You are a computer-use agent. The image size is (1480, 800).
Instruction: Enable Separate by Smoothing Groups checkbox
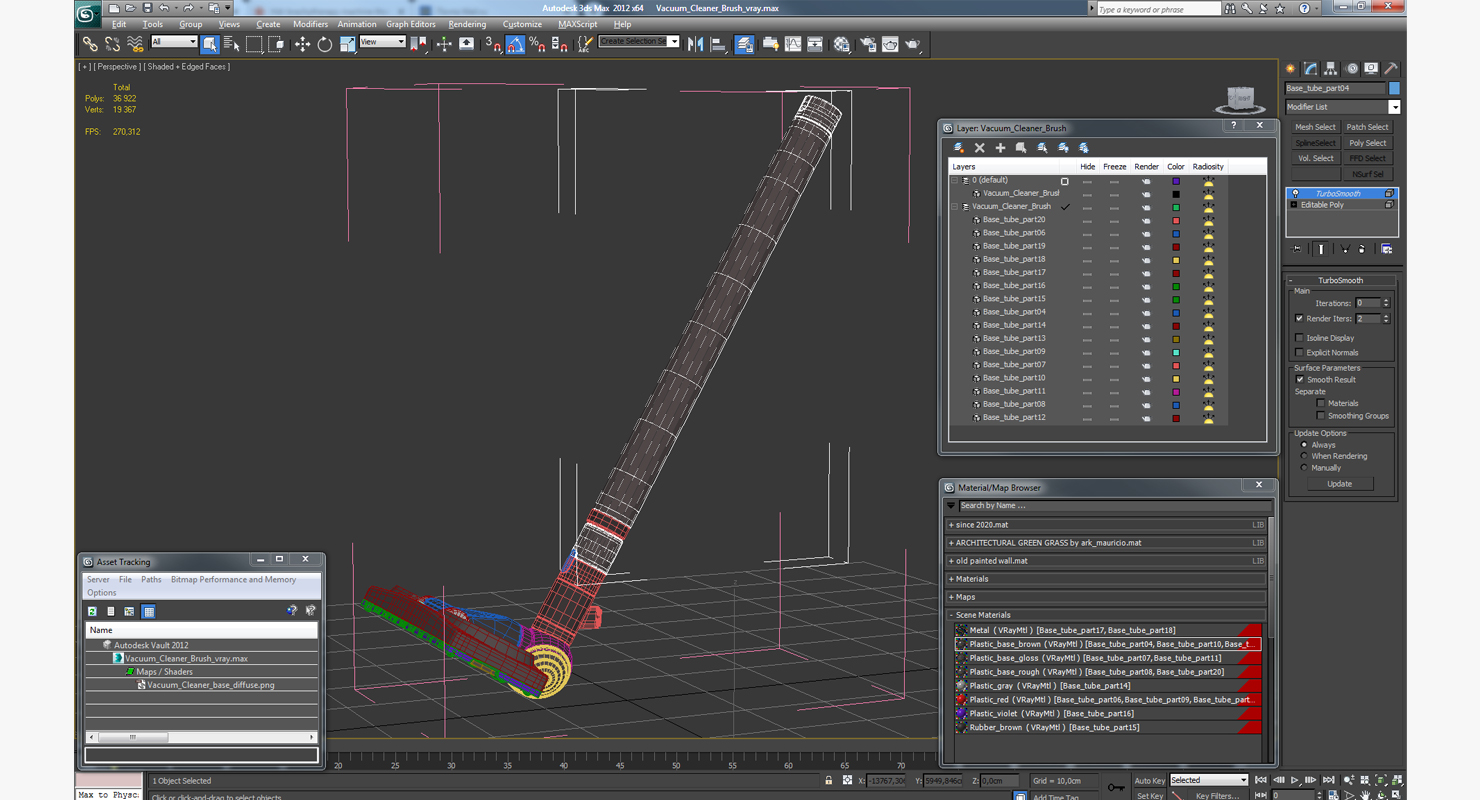click(x=1320, y=416)
